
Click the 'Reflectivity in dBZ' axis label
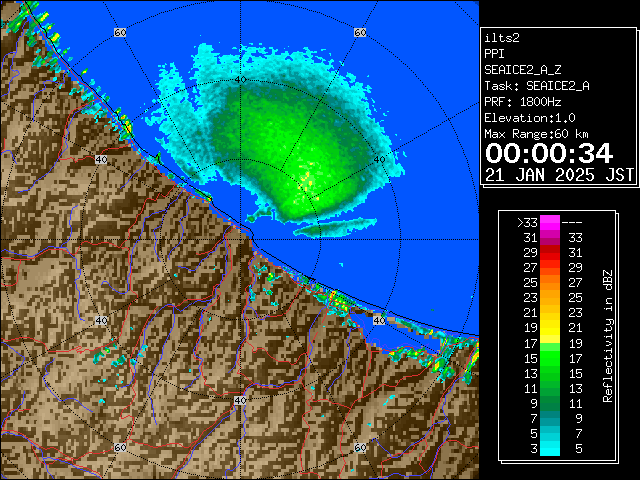[608, 336]
